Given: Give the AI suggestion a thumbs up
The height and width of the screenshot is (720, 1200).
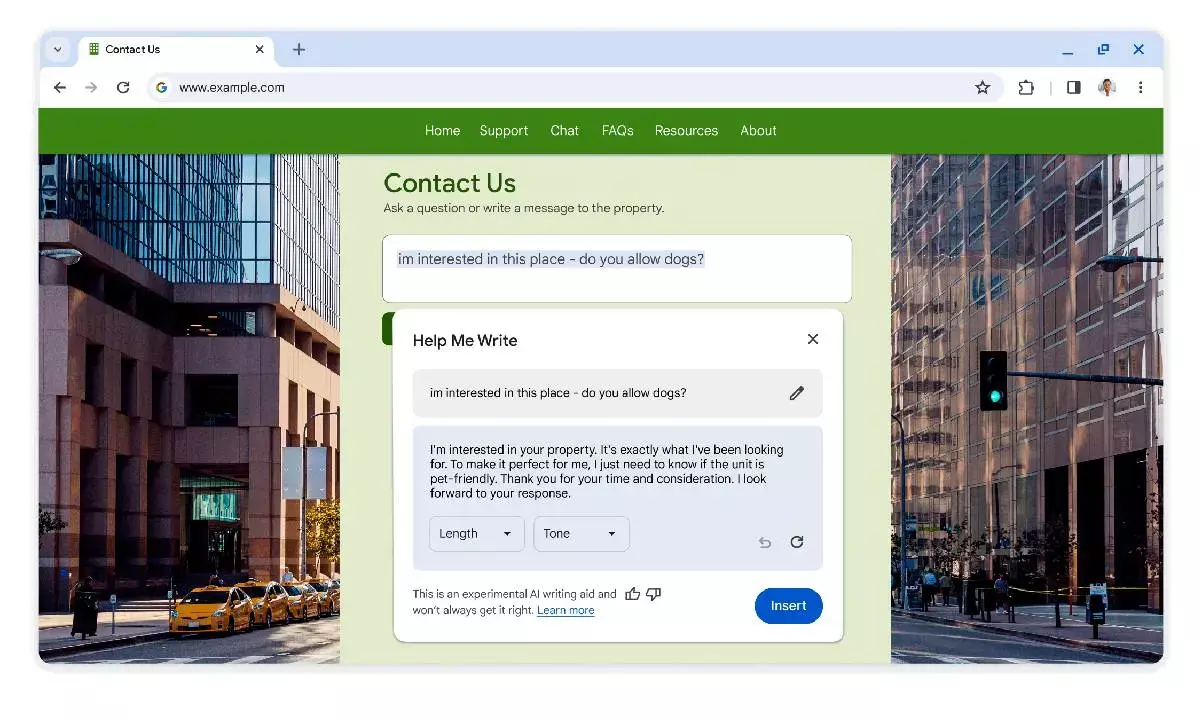Looking at the screenshot, I should [634, 593].
